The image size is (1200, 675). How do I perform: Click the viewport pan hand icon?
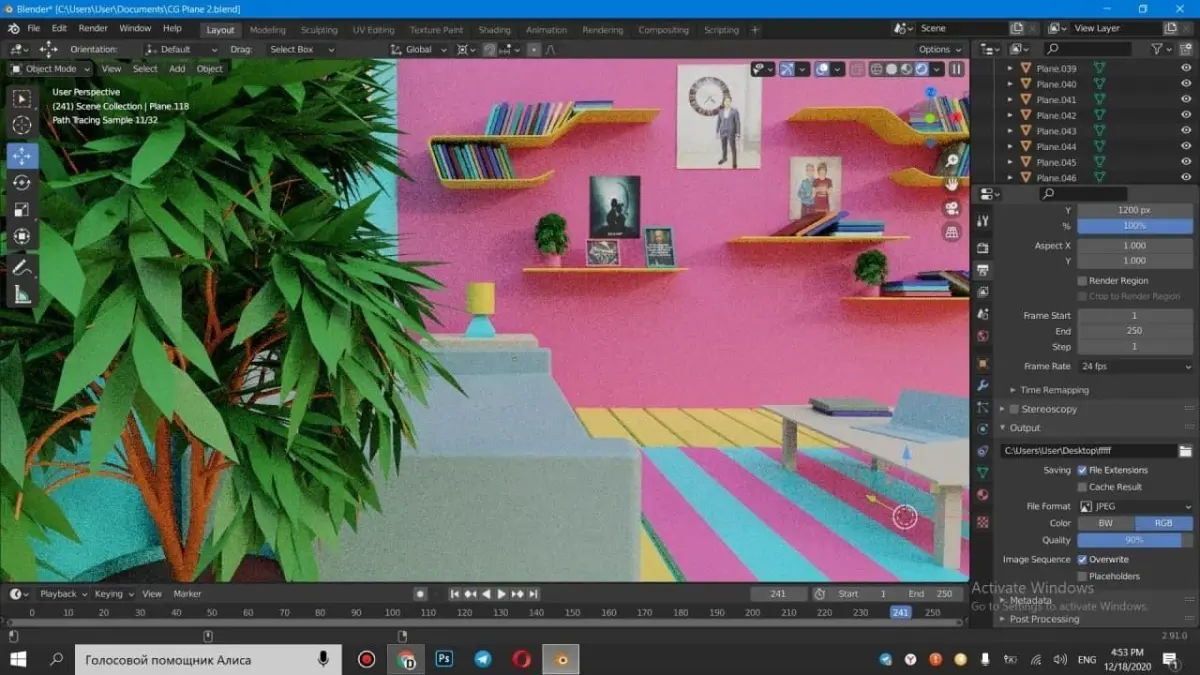[x=952, y=183]
